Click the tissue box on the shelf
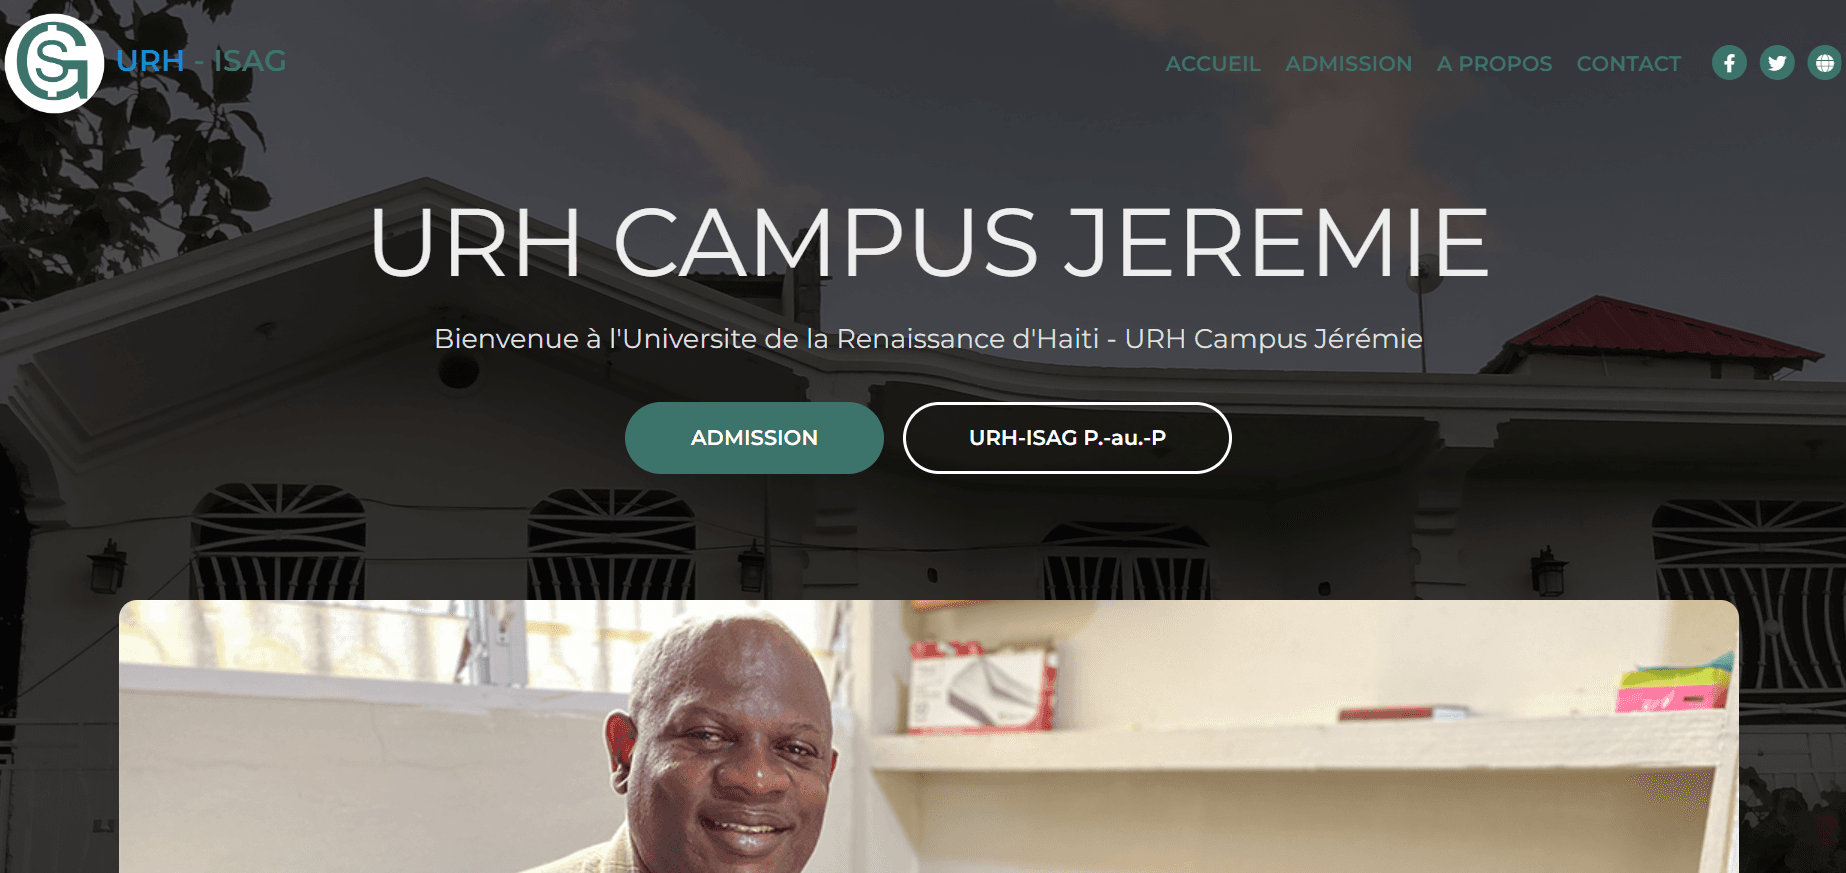The height and width of the screenshot is (873, 1846). 981,685
